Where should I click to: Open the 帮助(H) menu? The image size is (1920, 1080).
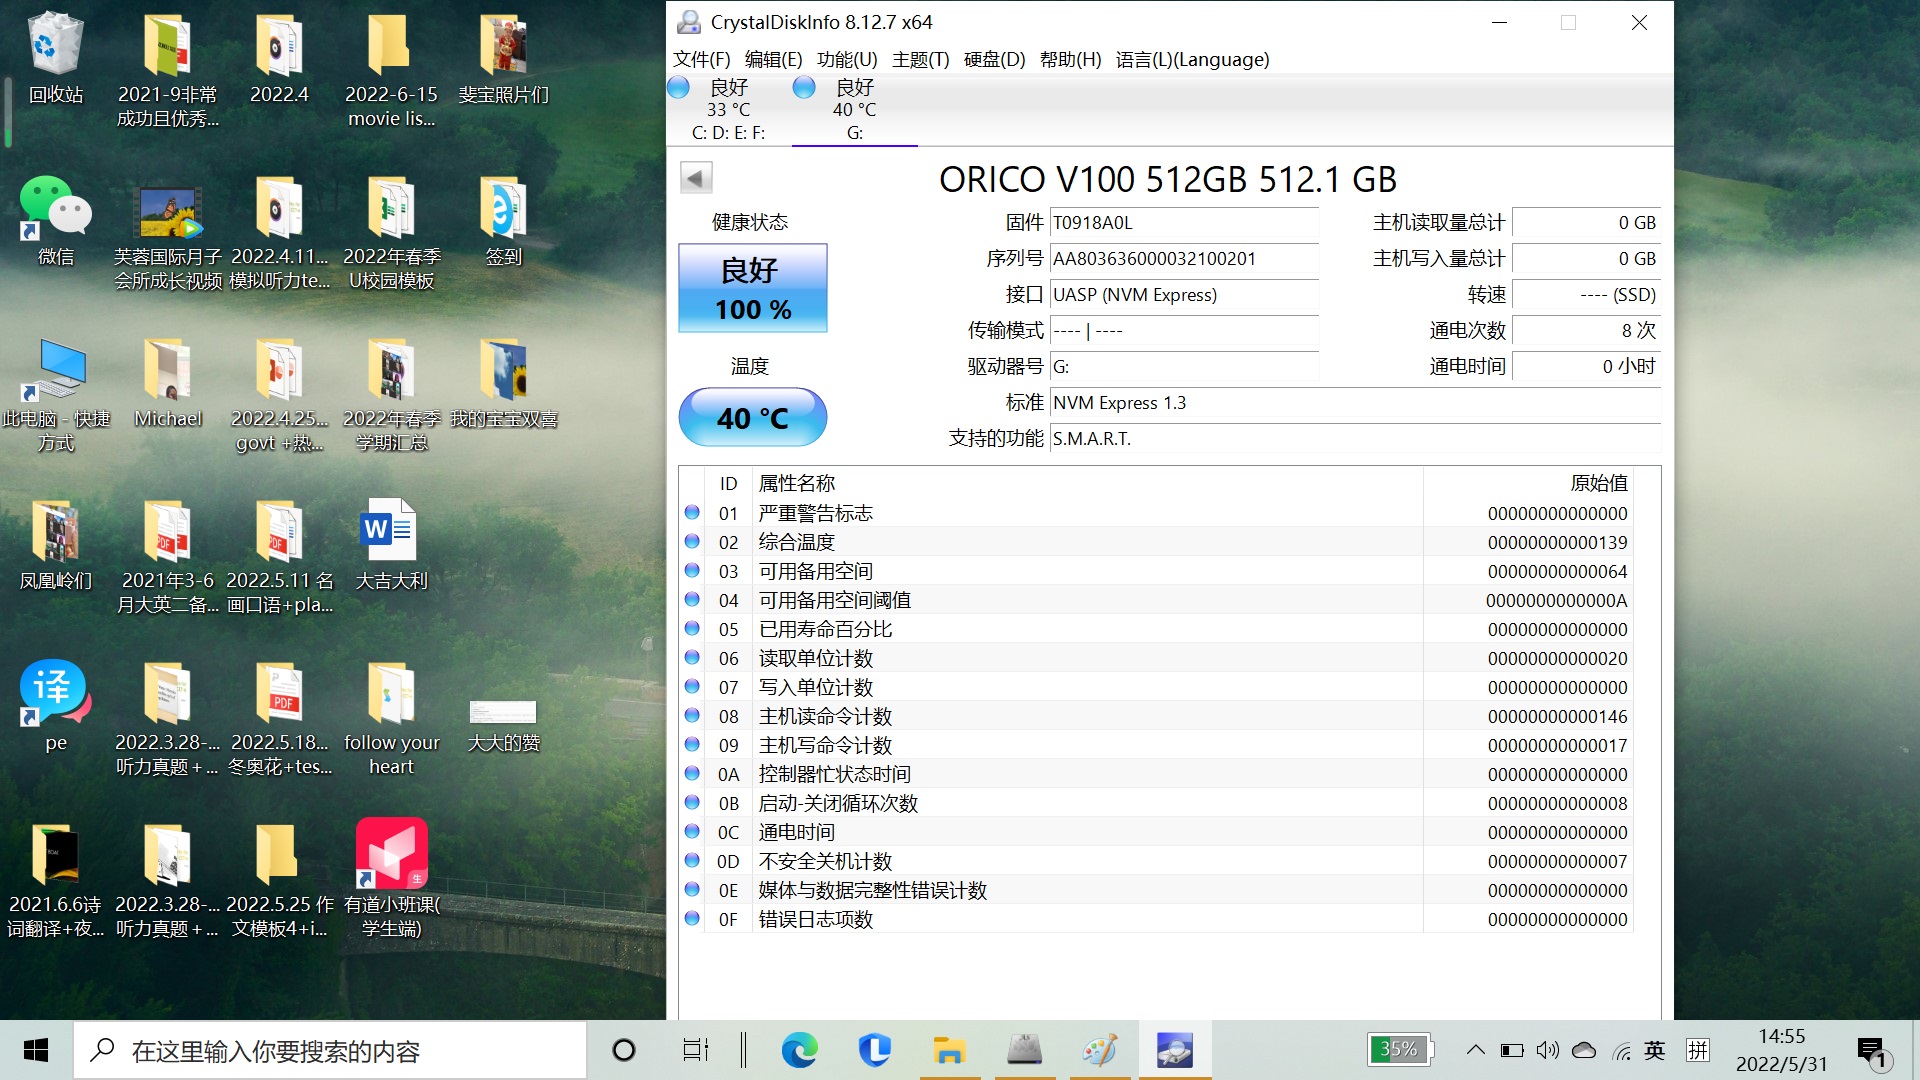pyautogui.click(x=1070, y=59)
